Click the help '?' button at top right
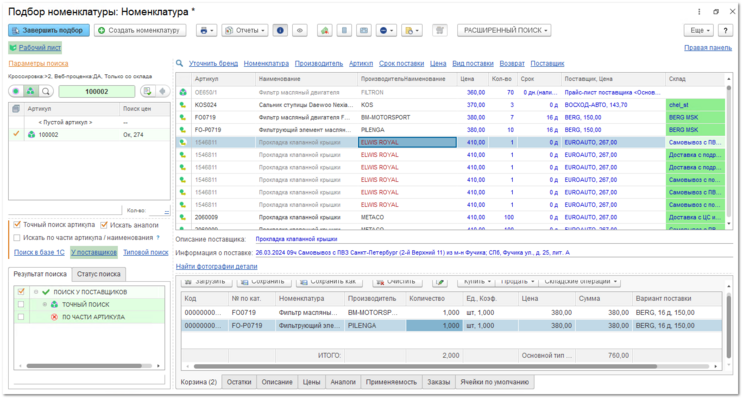The image size is (743, 399). click(725, 30)
